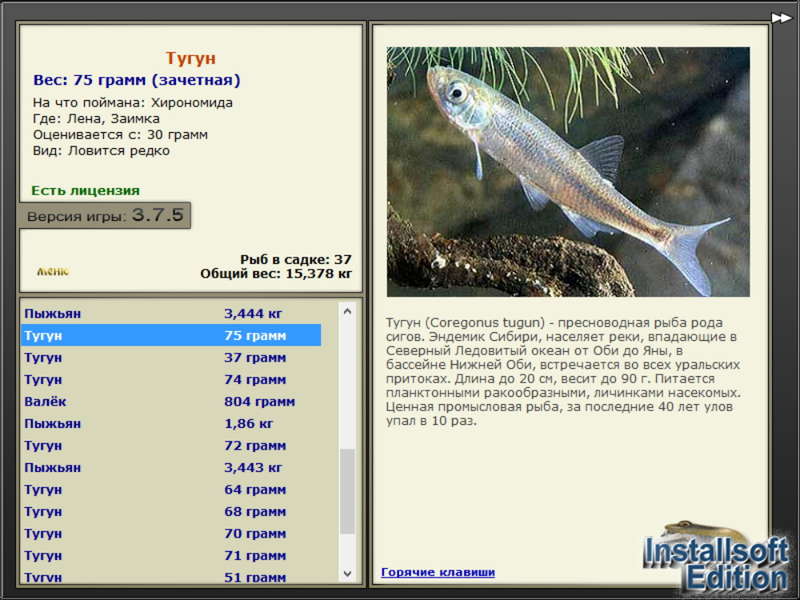This screenshot has height=600, width=800.
Task: Select the Пыжьян 3,444 кг row
Action: [171, 313]
